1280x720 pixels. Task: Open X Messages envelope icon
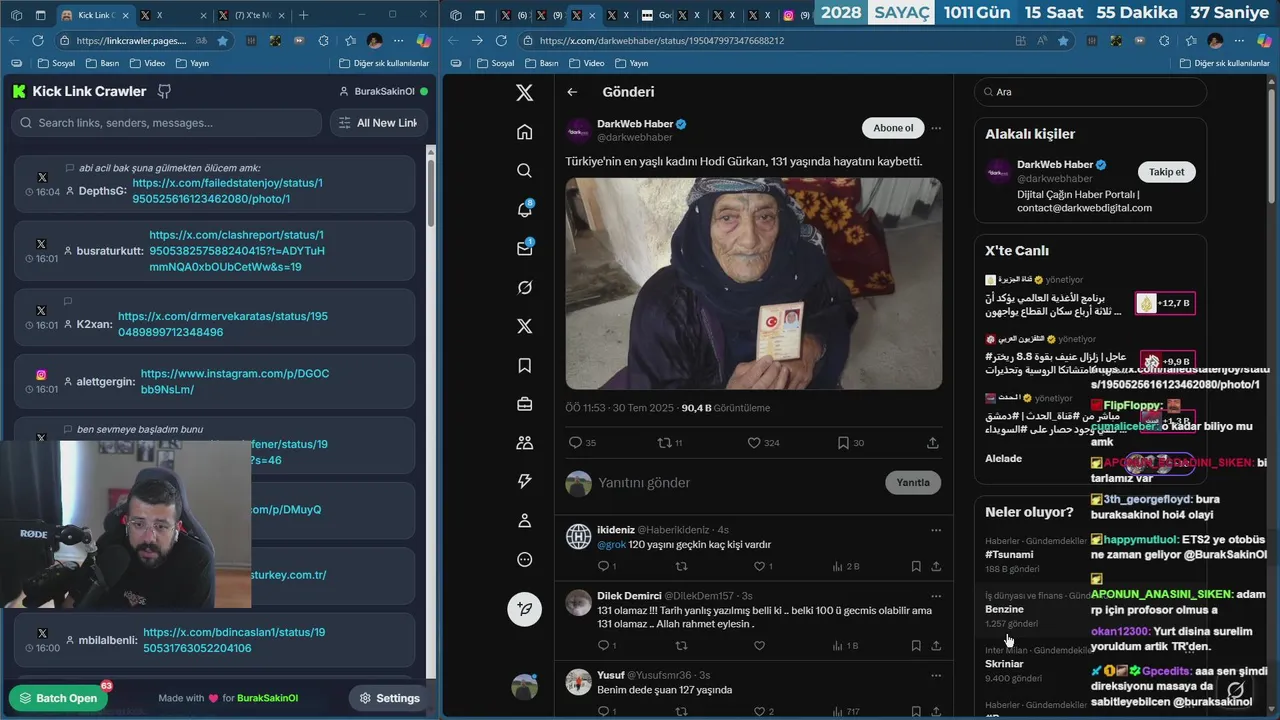coord(524,248)
